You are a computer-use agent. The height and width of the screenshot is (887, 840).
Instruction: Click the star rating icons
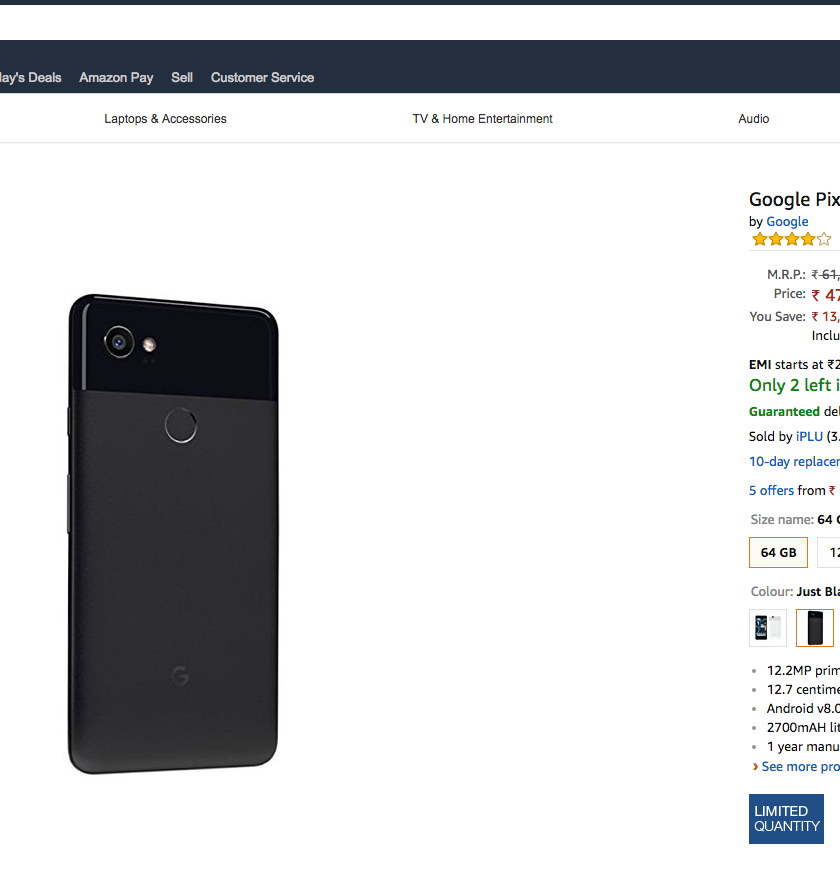tap(791, 239)
